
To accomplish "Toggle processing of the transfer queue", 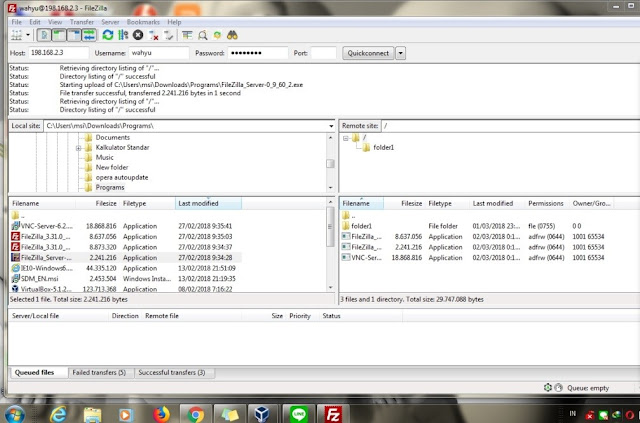I will [x=123, y=35].
